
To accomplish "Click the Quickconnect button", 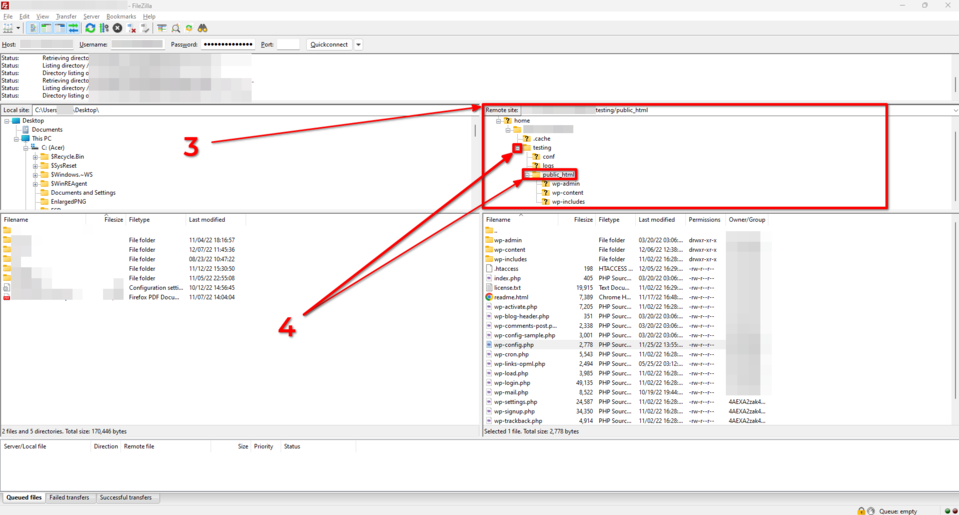I will point(329,45).
